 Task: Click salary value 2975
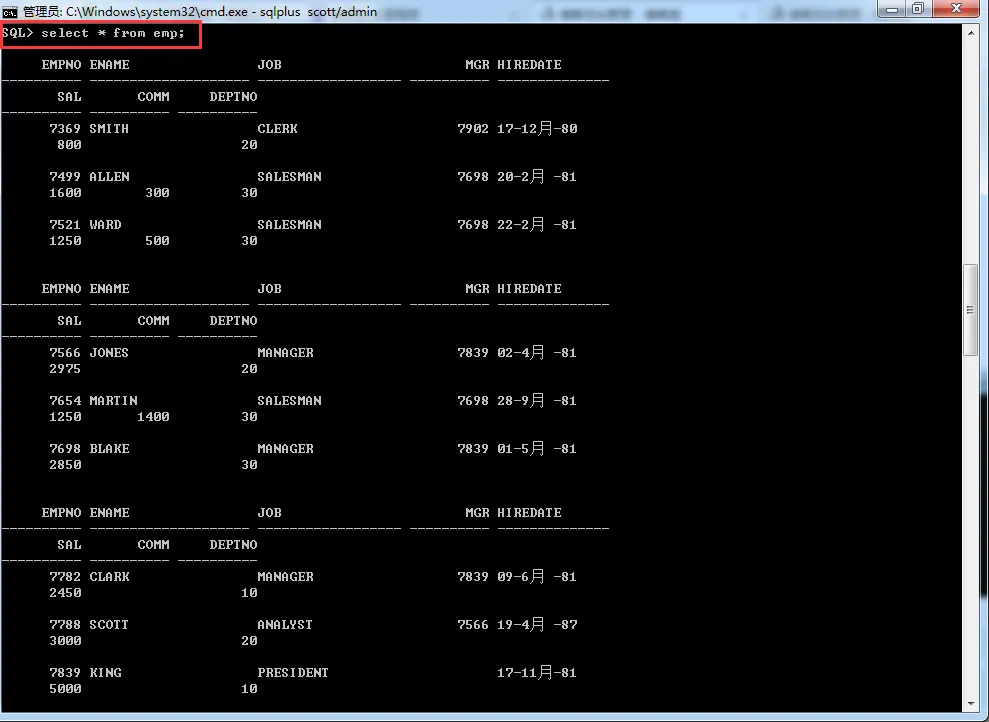click(65, 368)
